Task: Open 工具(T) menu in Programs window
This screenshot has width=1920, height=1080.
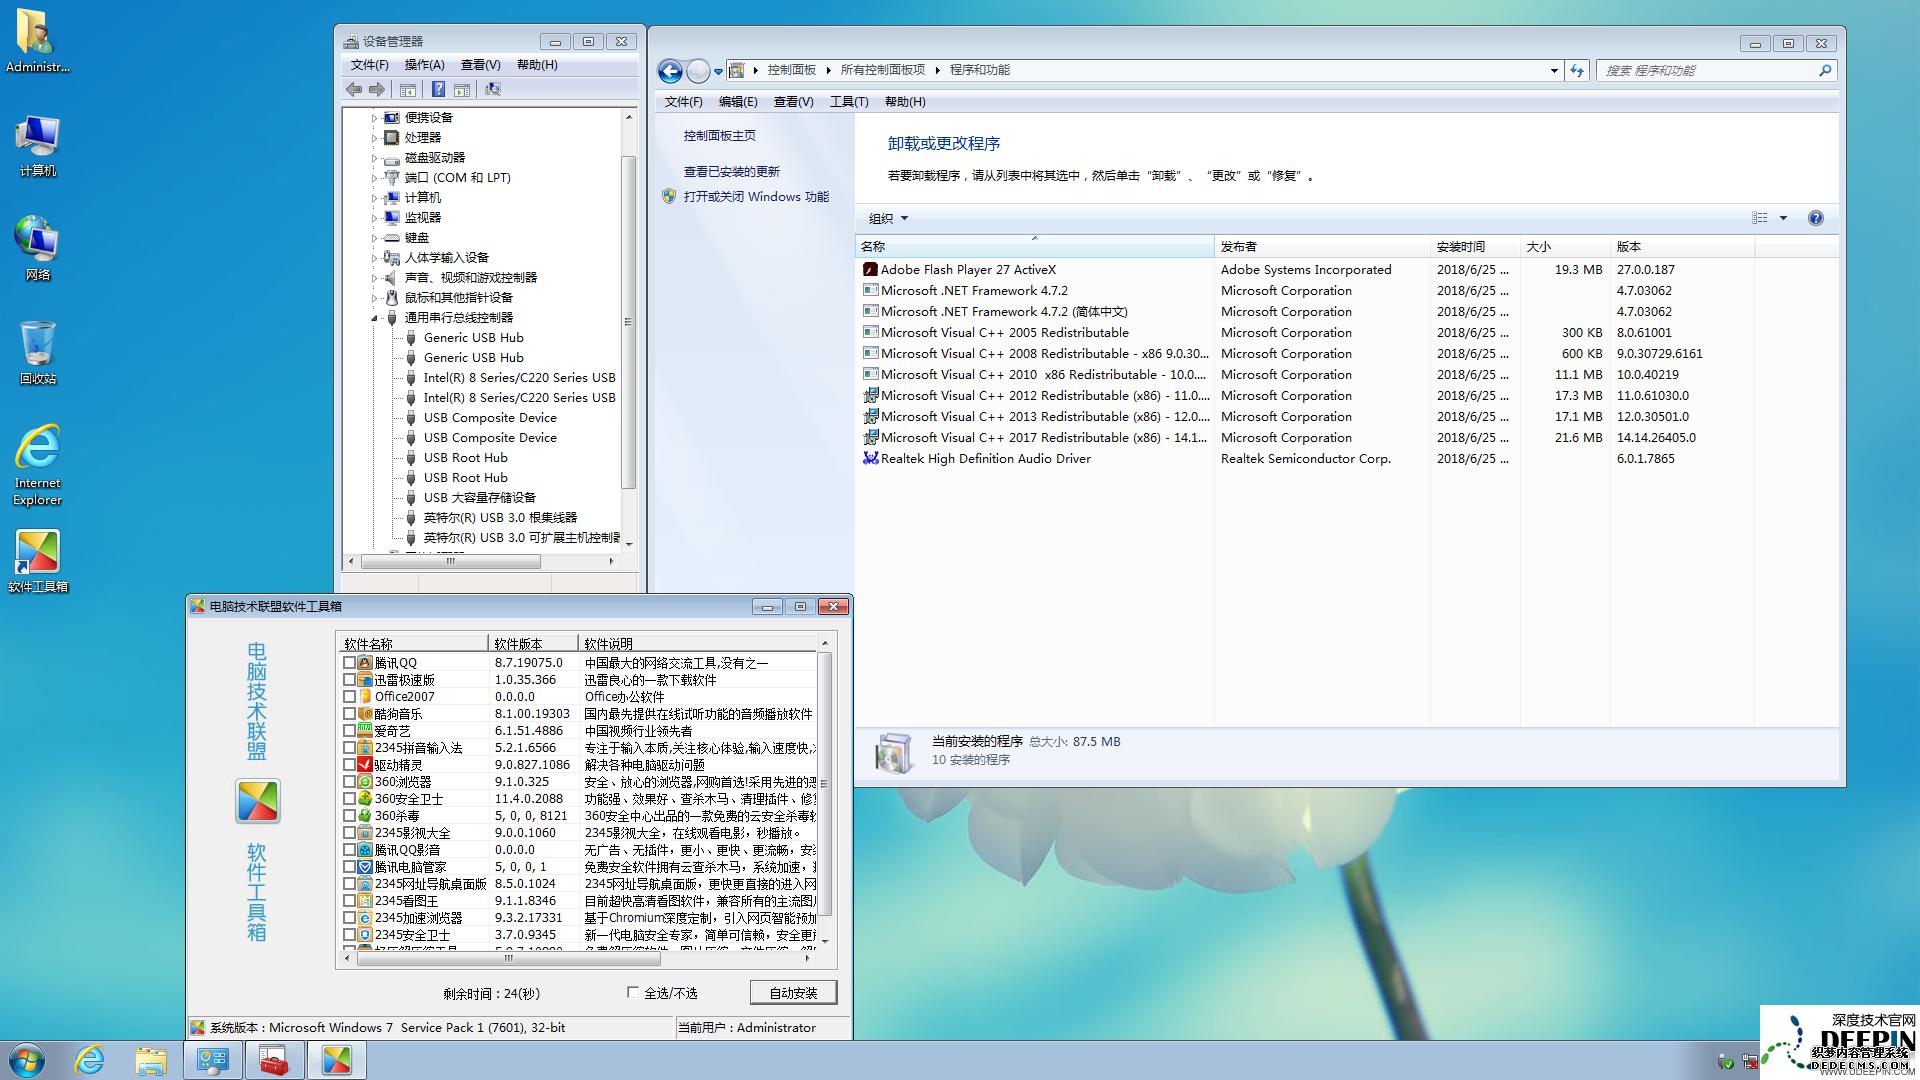Action: click(x=849, y=102)
